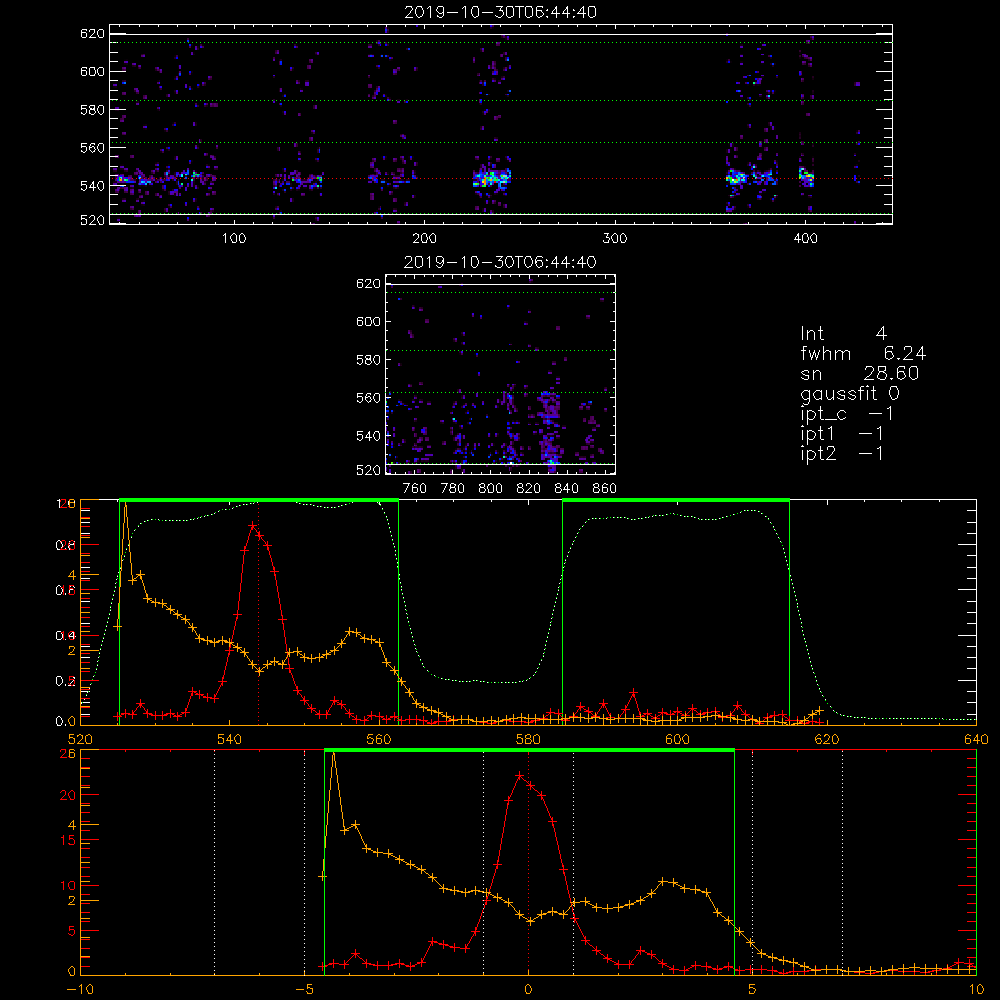Click the 'ipt_c -1' parameter line

point(847,413)
